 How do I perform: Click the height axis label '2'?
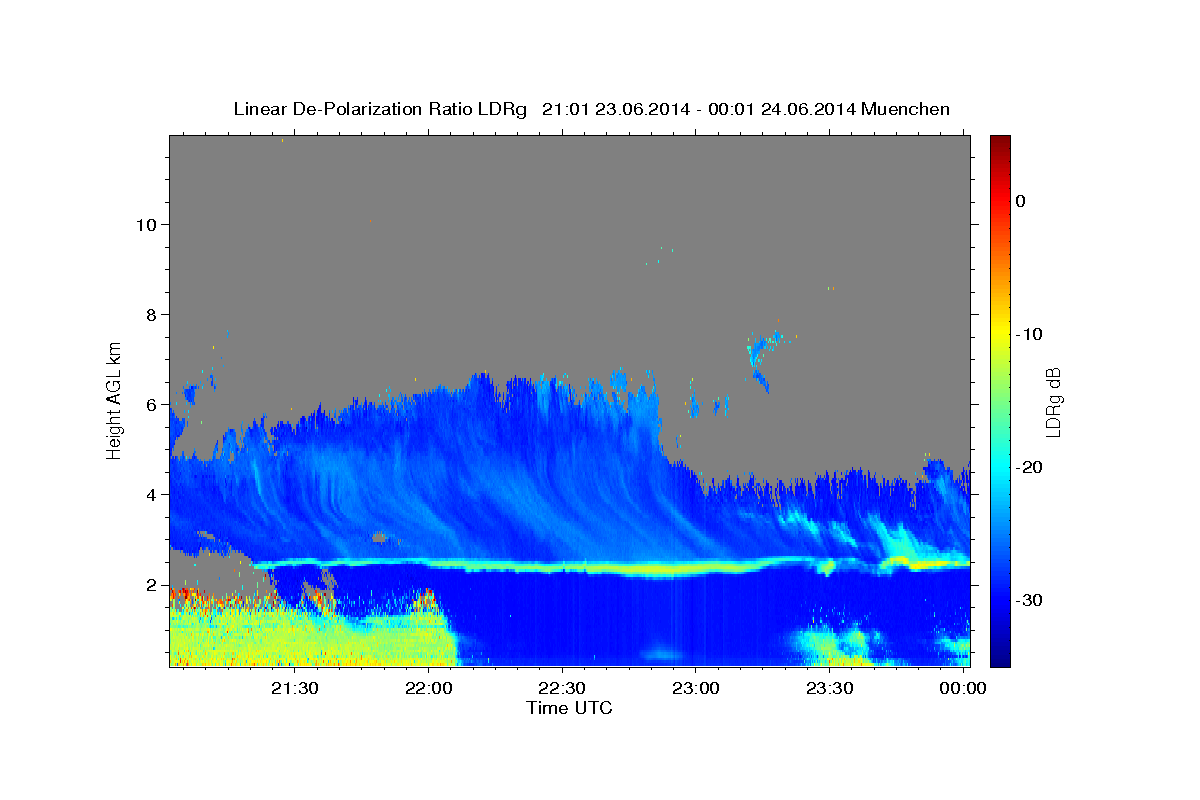[x=149, y=584]
